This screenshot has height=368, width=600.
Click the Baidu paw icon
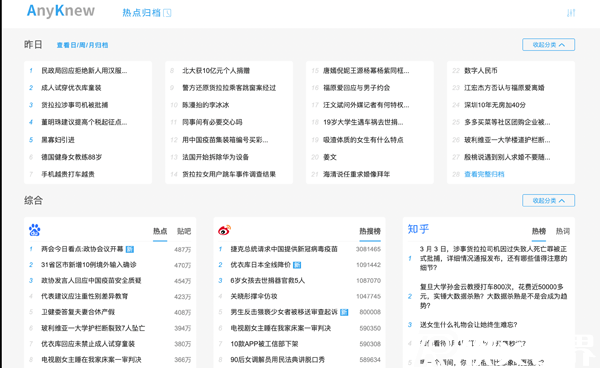34,230
